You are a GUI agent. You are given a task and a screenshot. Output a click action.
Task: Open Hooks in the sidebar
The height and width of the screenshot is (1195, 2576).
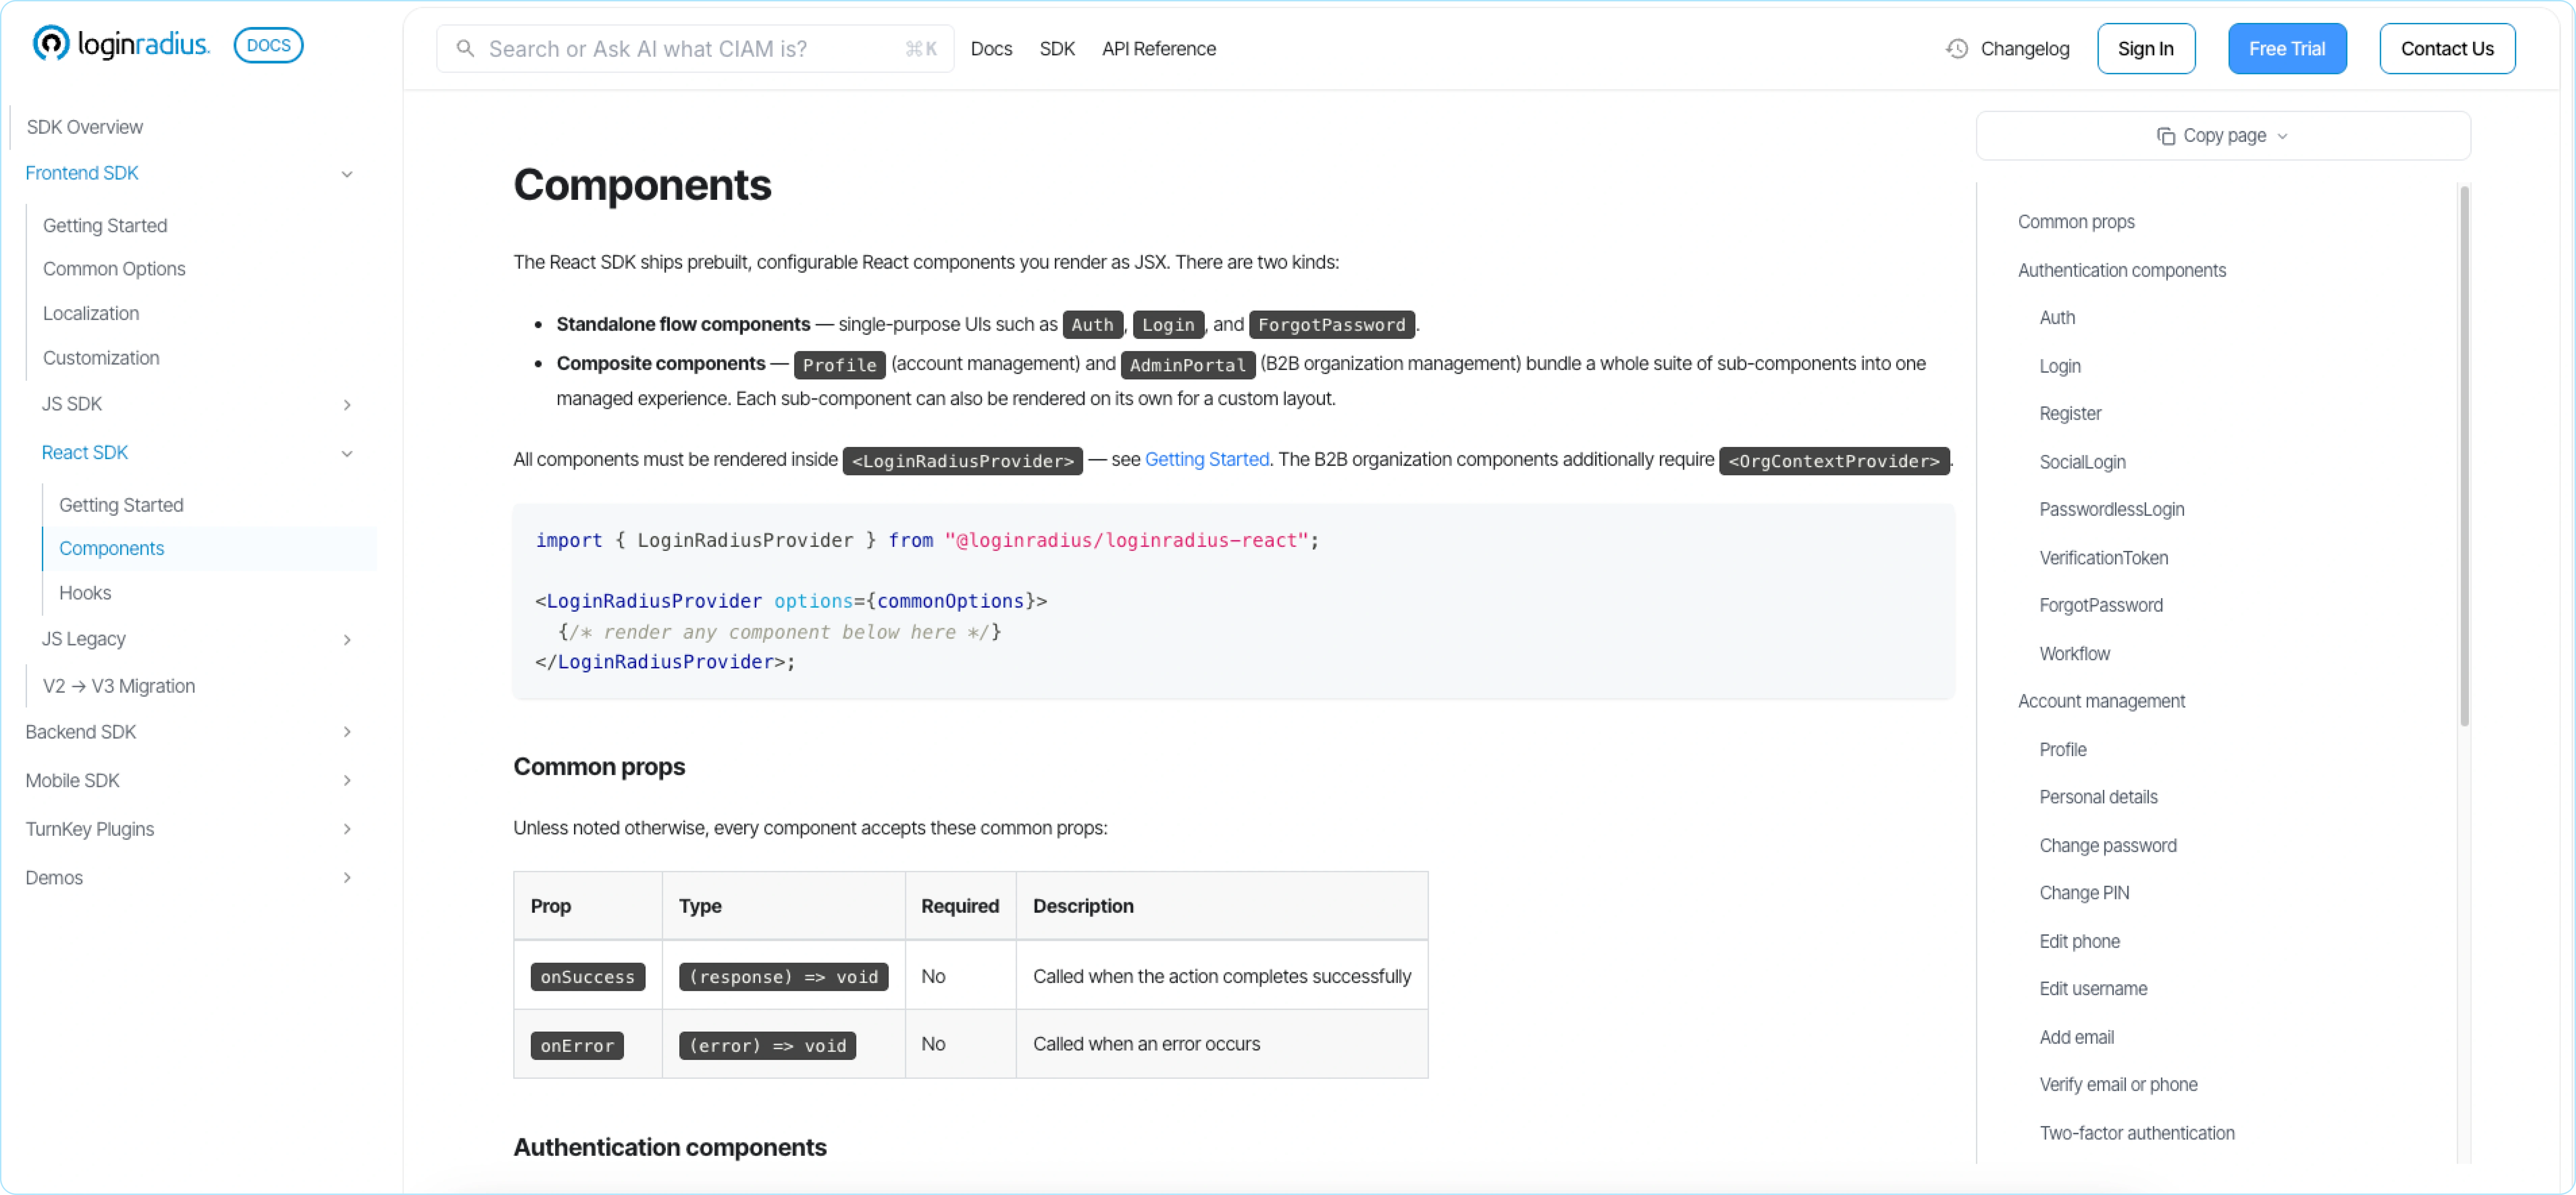[x=85, y=593]
